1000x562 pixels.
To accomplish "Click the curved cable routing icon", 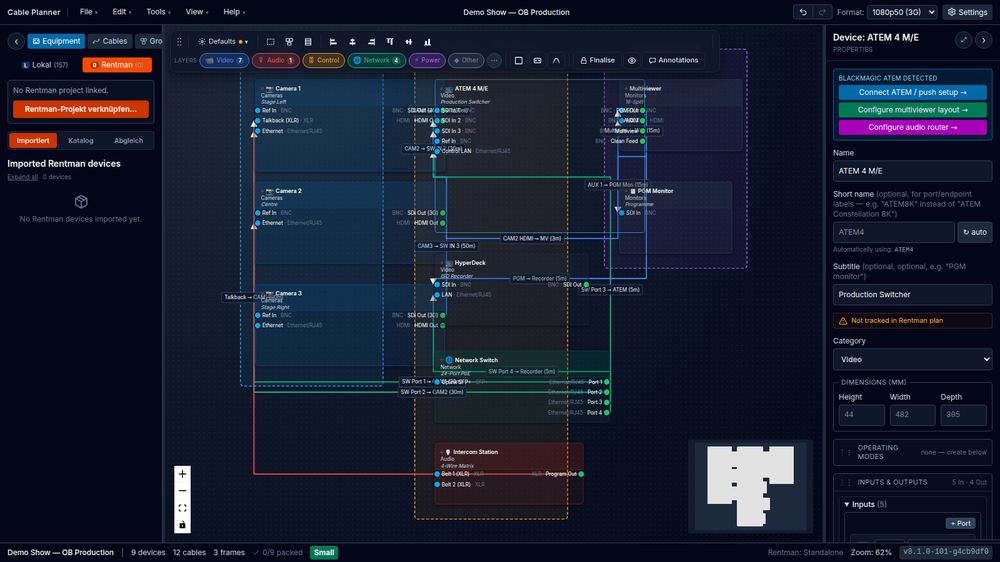I will 556,61.
